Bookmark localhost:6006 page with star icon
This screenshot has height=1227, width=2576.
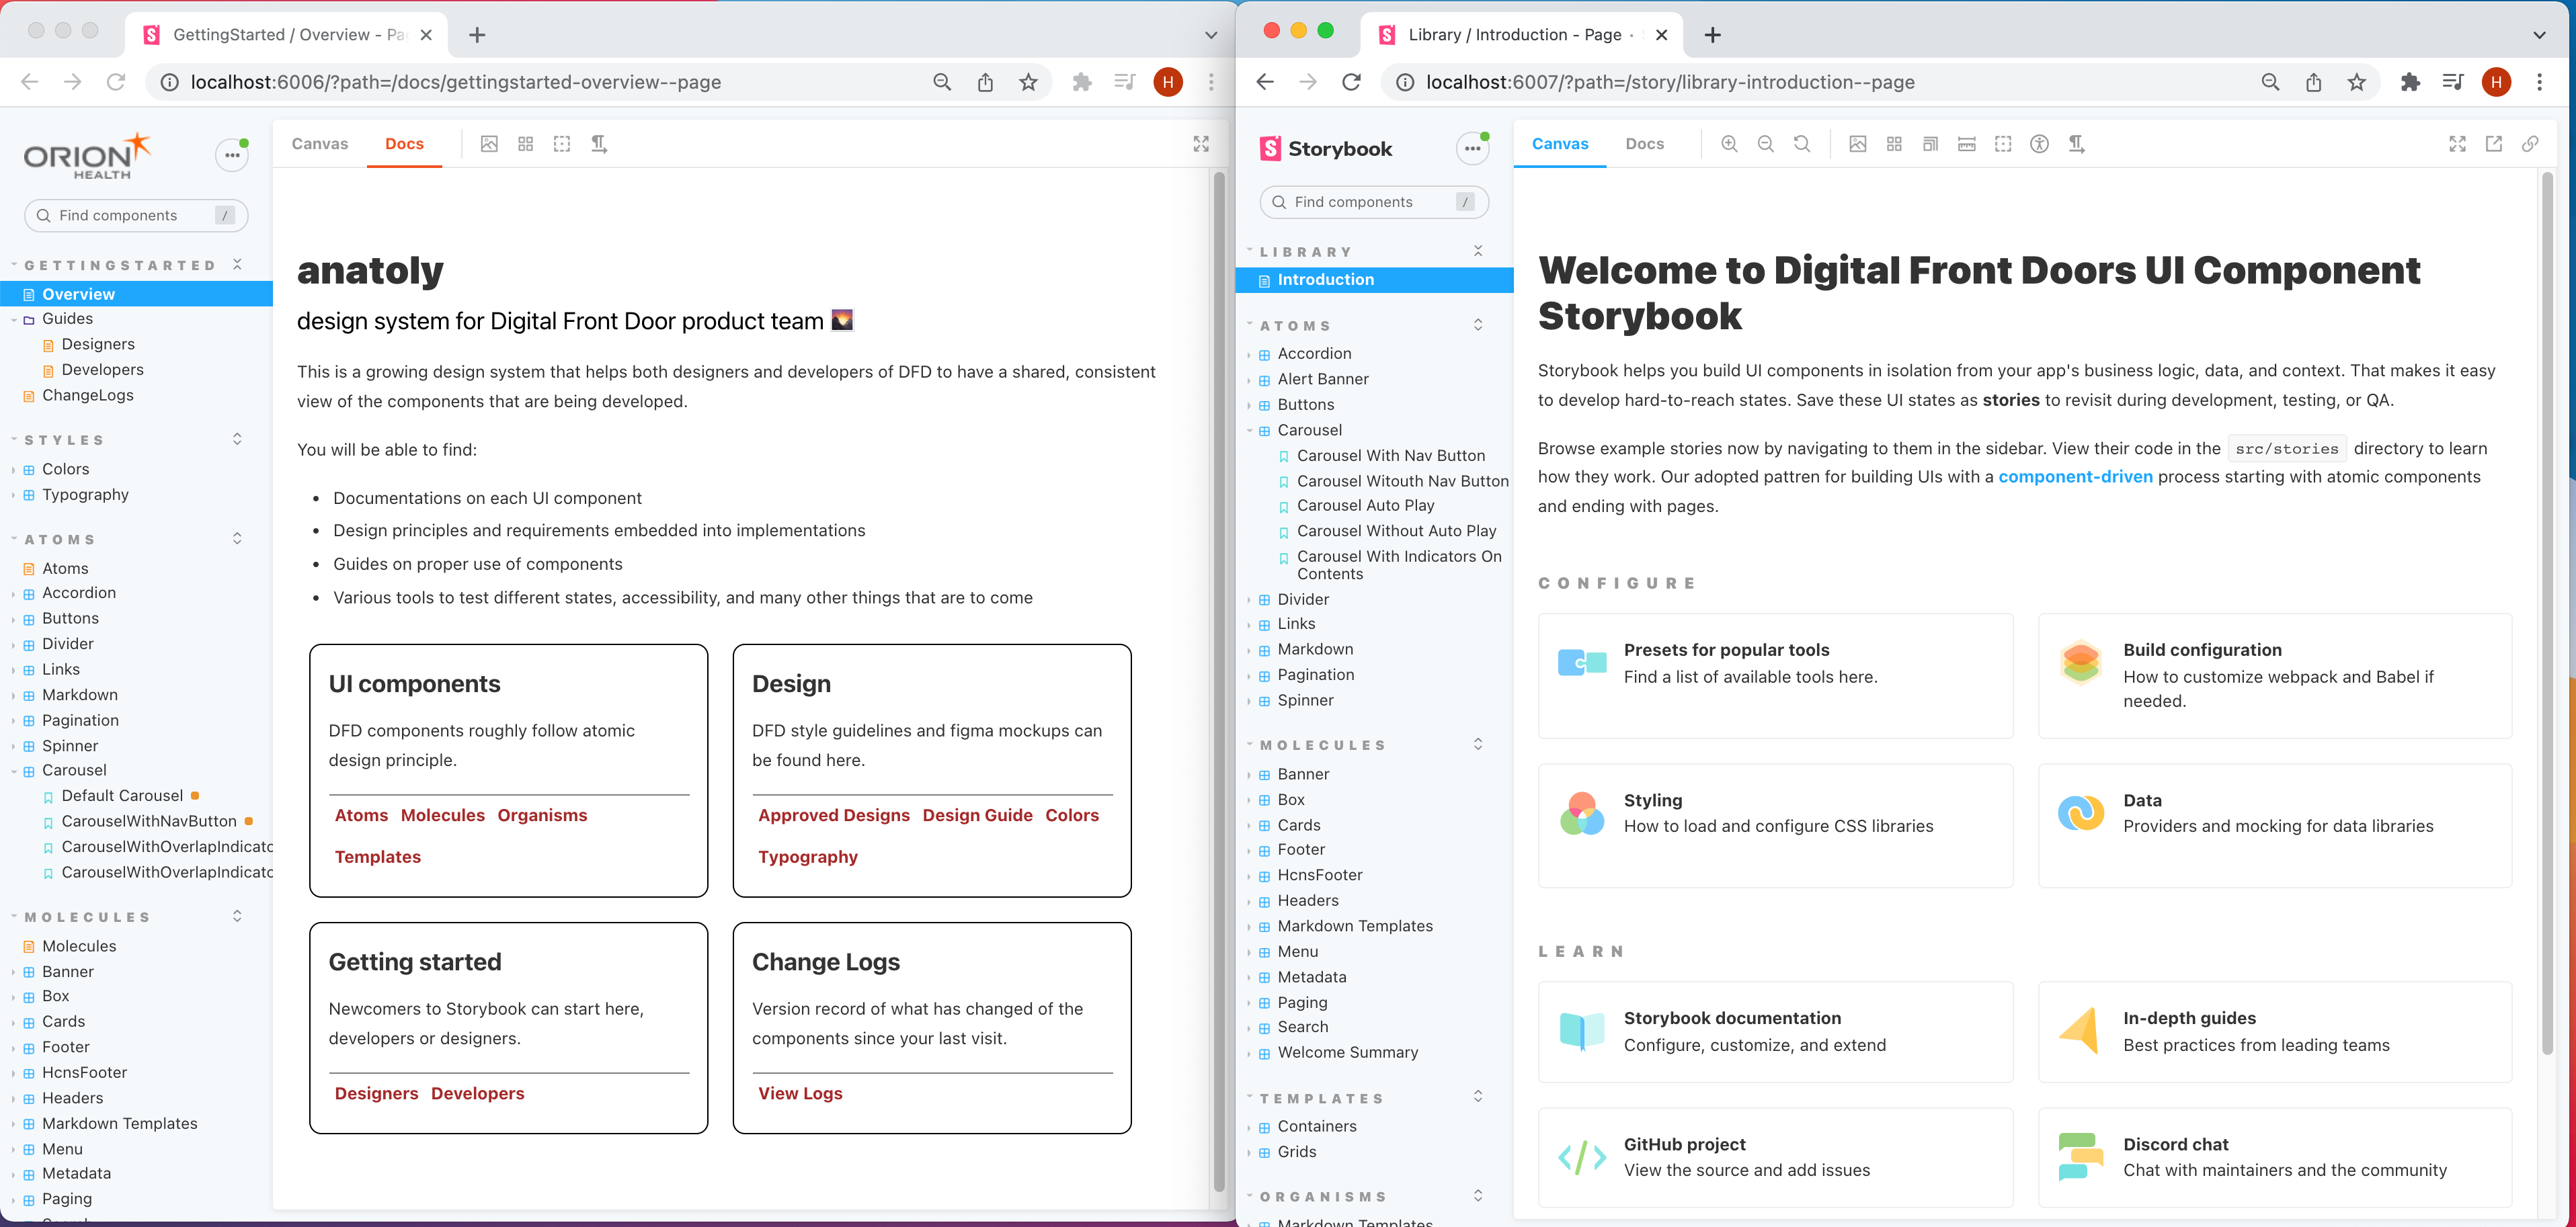[x=1028, y=82]
